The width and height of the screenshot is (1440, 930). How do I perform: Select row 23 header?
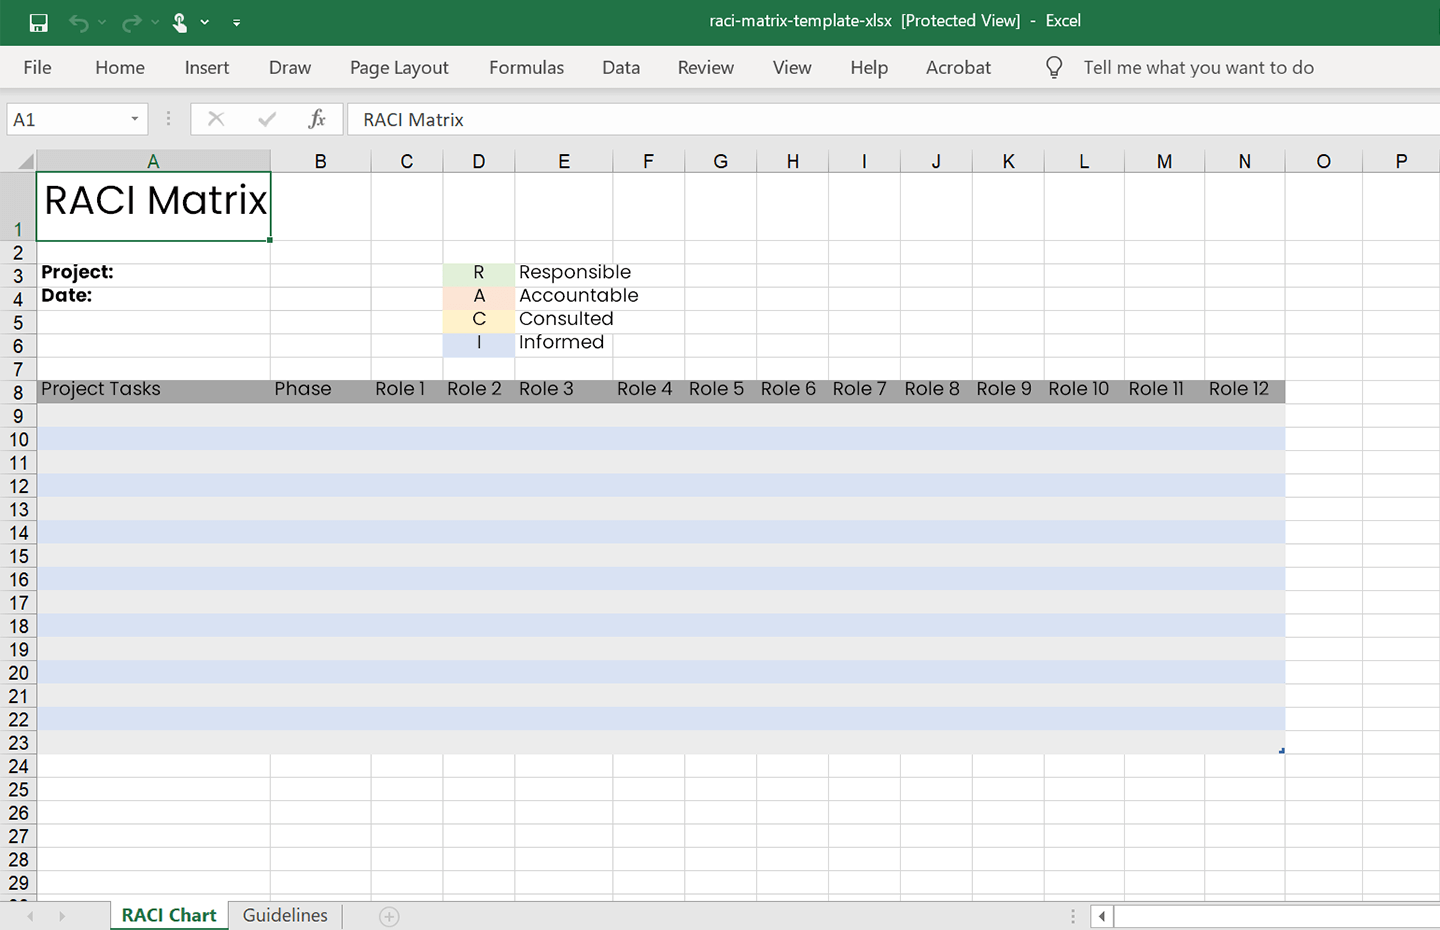pos(18,742)
